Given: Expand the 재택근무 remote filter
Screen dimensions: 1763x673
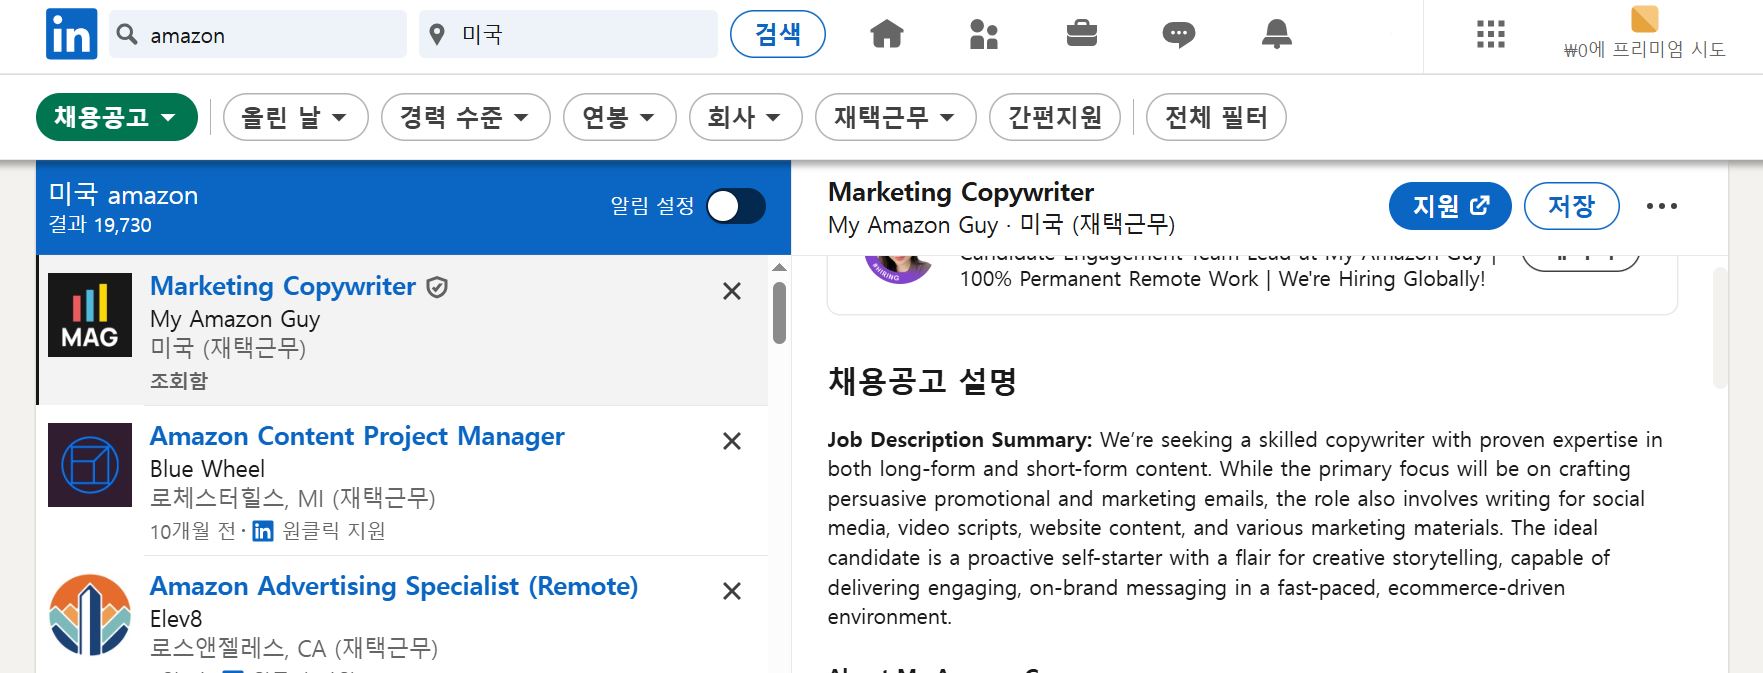Looking at the screenshot, I should point(896,117).
